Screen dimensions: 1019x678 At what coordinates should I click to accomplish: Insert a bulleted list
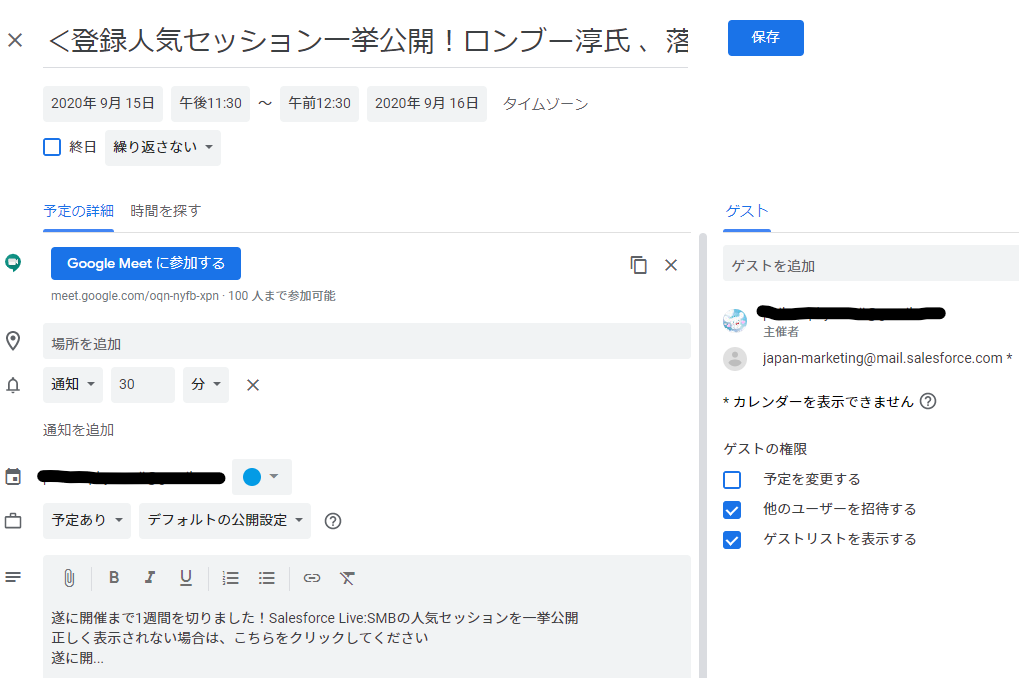pyautogui.click(x=266, y=578)
